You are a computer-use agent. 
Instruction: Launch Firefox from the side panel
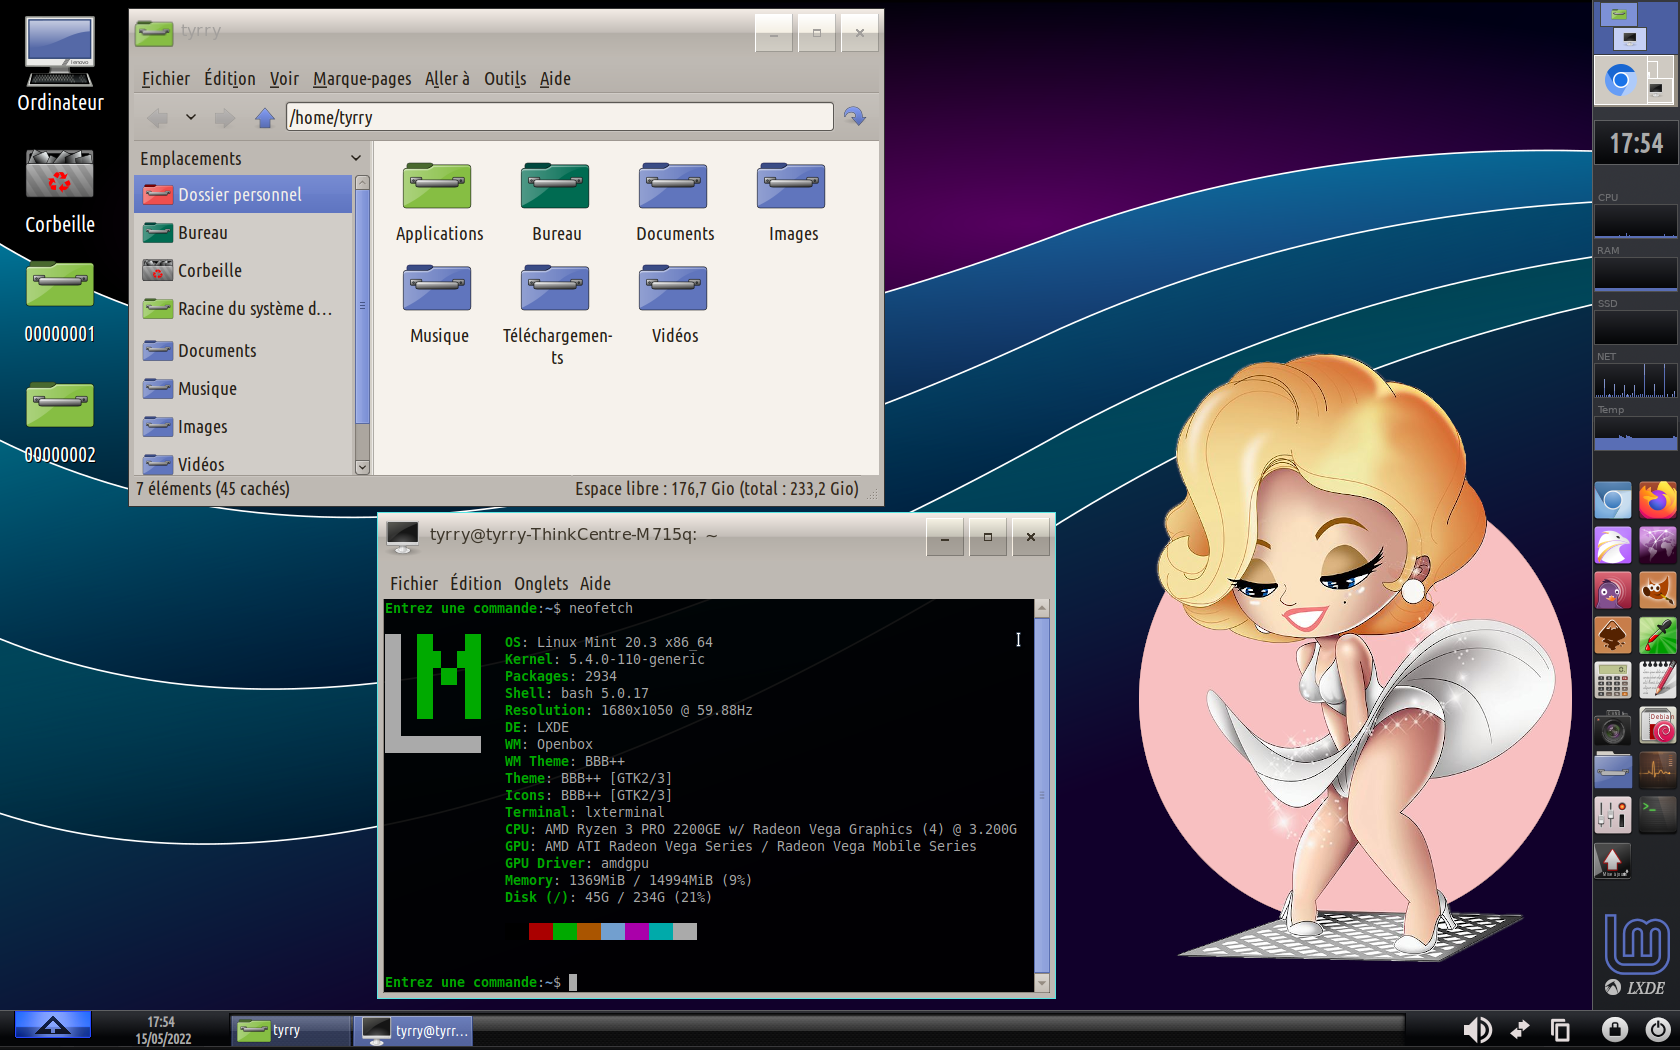(1657, 501)
